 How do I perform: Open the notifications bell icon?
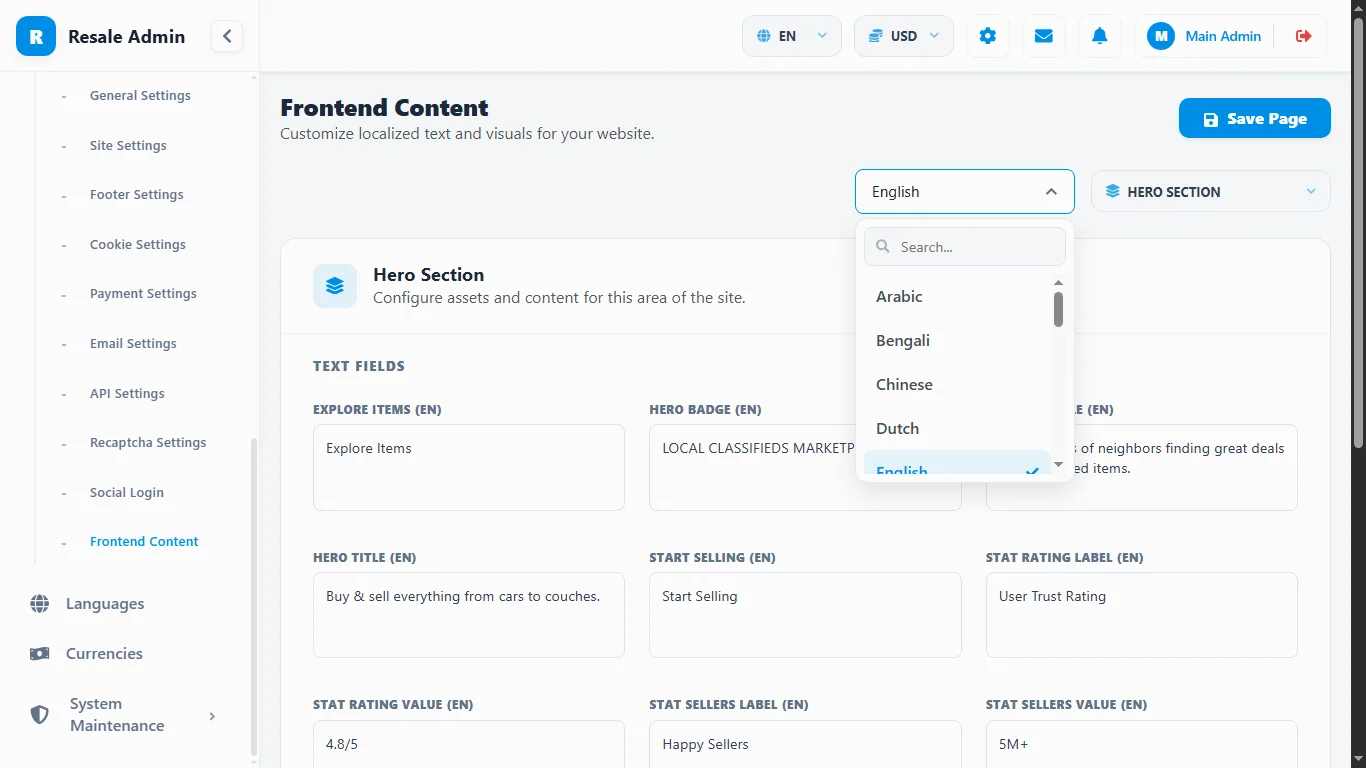pyautogui.click(x=1100, y=36)
